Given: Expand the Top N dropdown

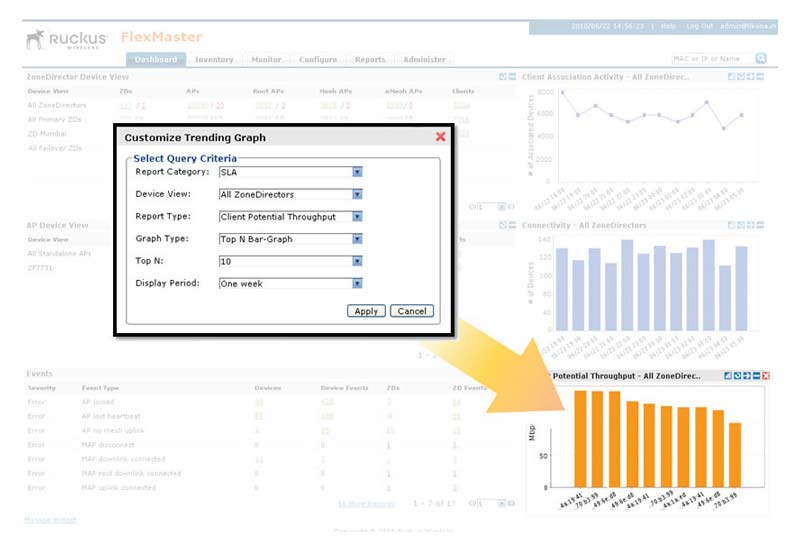Looking at the screenshot, I should tap(290, 261).
